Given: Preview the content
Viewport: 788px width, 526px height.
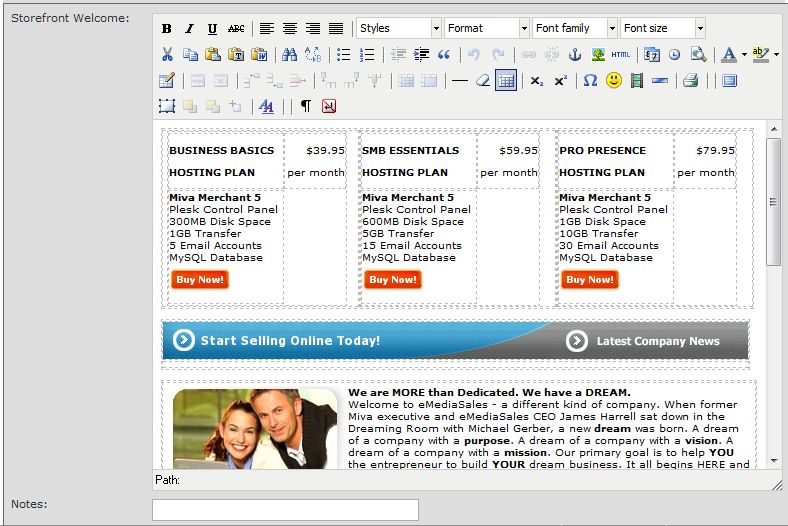Looking at the screenshot, I should (x=698, y=54).
